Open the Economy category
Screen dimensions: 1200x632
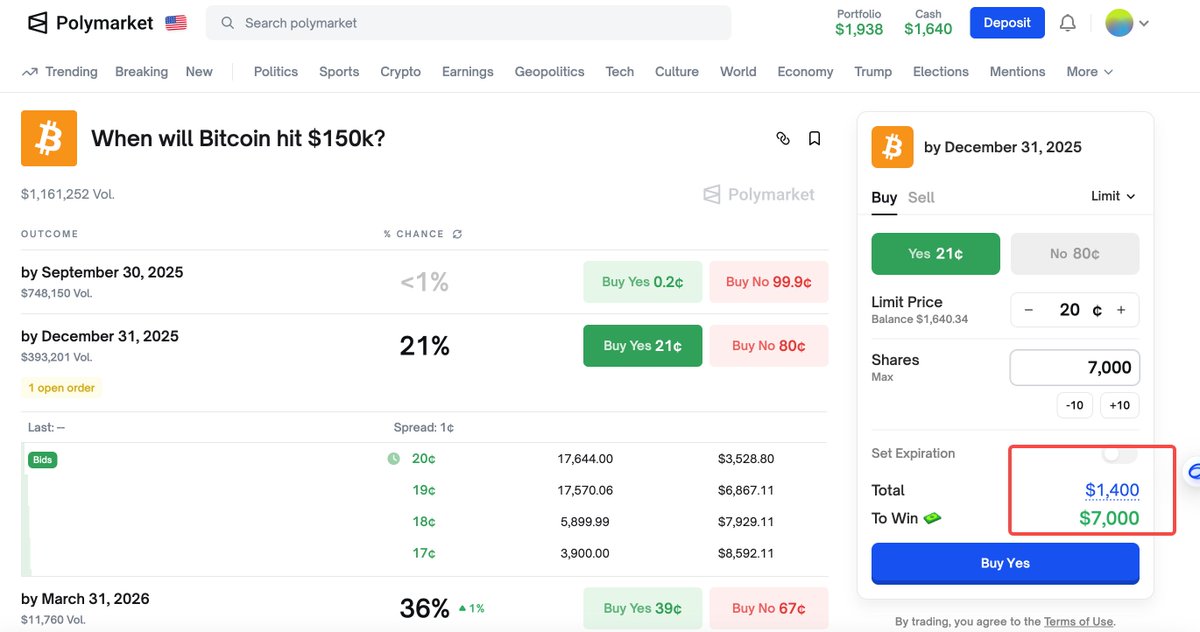pos(805,72)
